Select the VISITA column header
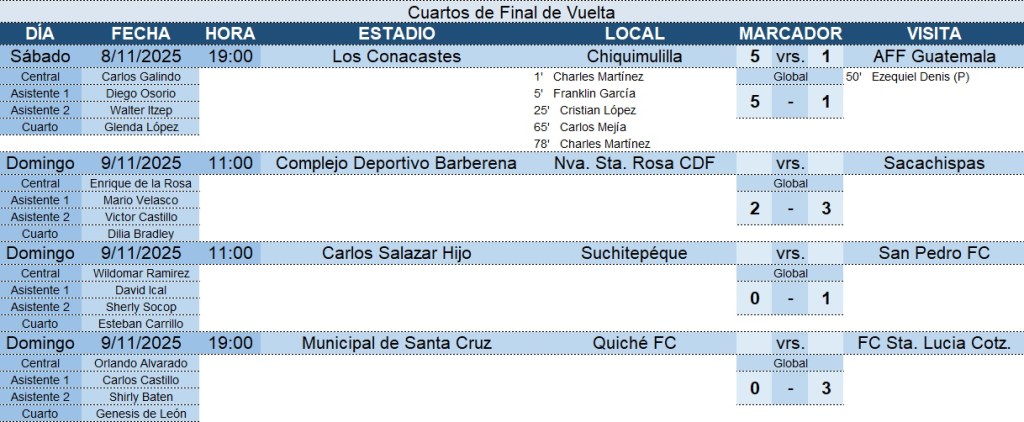The height and width of the screenshot is (422, 1024). [x=934, y=34]
